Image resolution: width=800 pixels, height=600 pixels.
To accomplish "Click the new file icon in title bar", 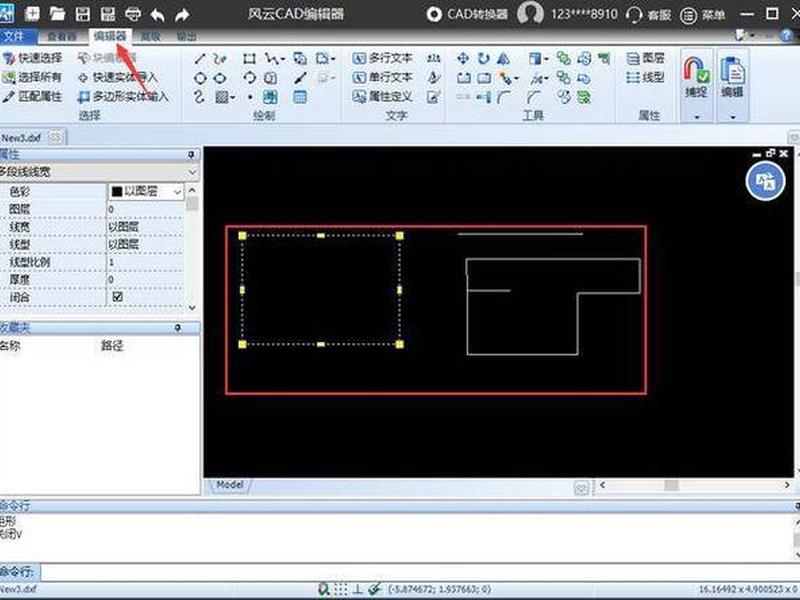I will click(33, 14).
